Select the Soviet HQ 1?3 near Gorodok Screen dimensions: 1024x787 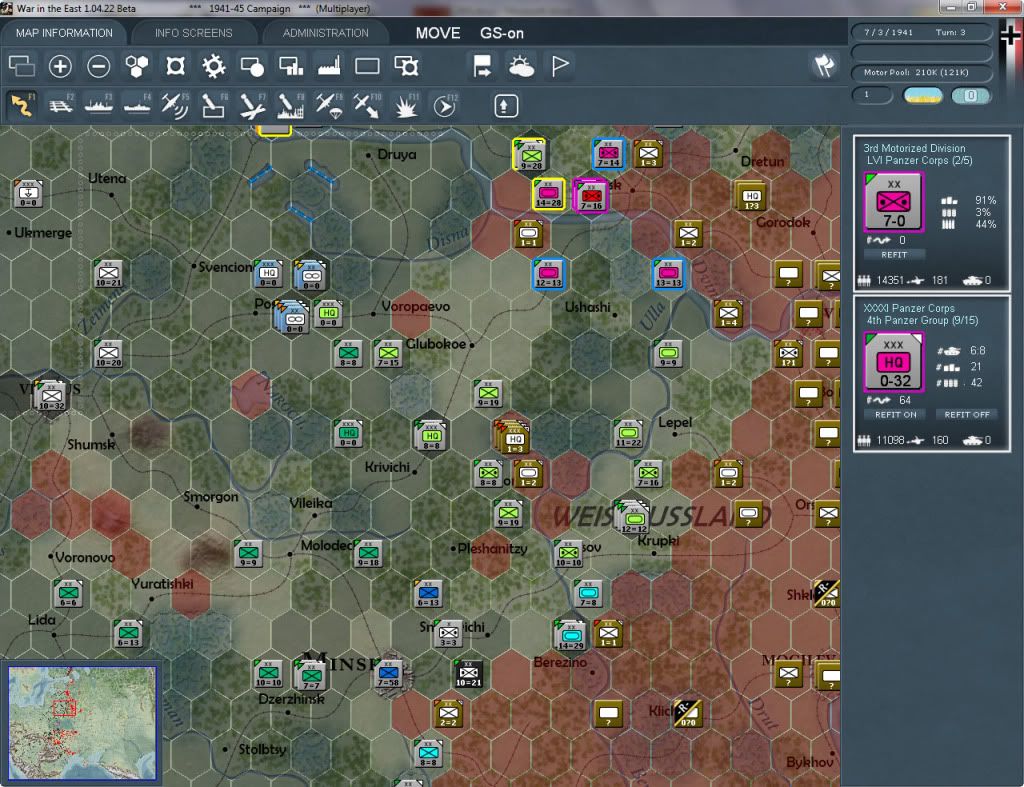pyautogui.click(x=752, y=196)
